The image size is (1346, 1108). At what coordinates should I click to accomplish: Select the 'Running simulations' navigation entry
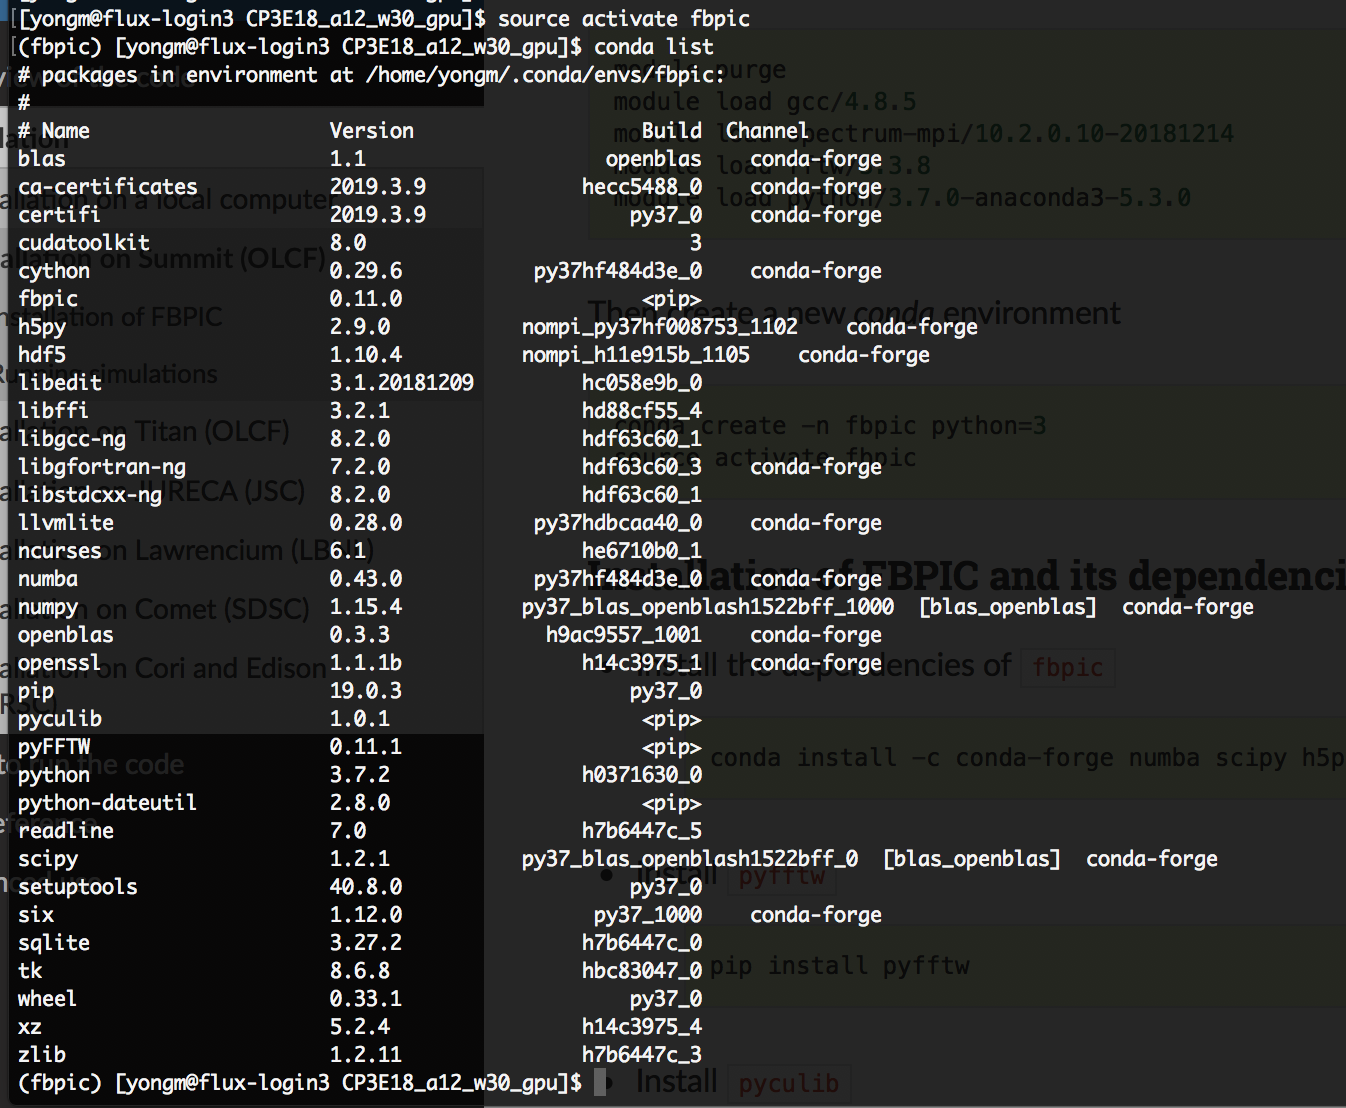pyautogui.click(x=110, y=373)
